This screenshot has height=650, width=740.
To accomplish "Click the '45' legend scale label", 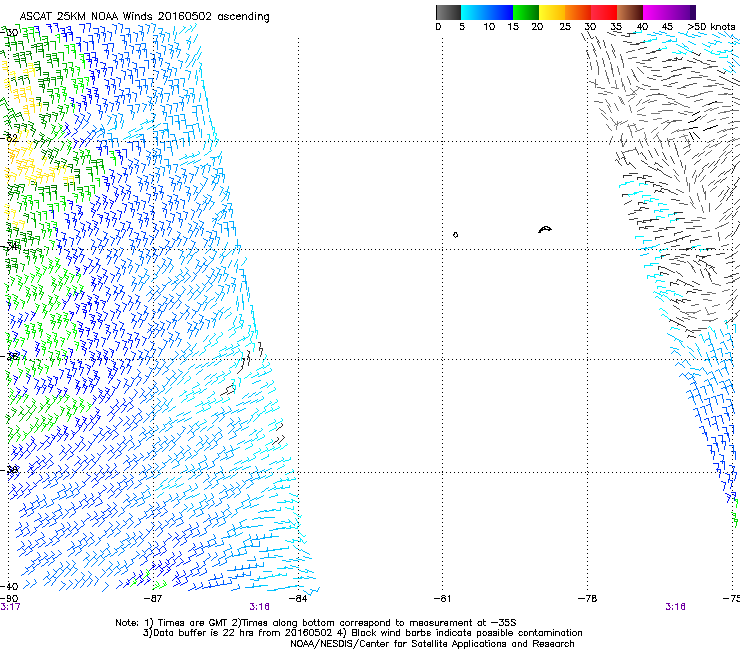I will point(667,27).
